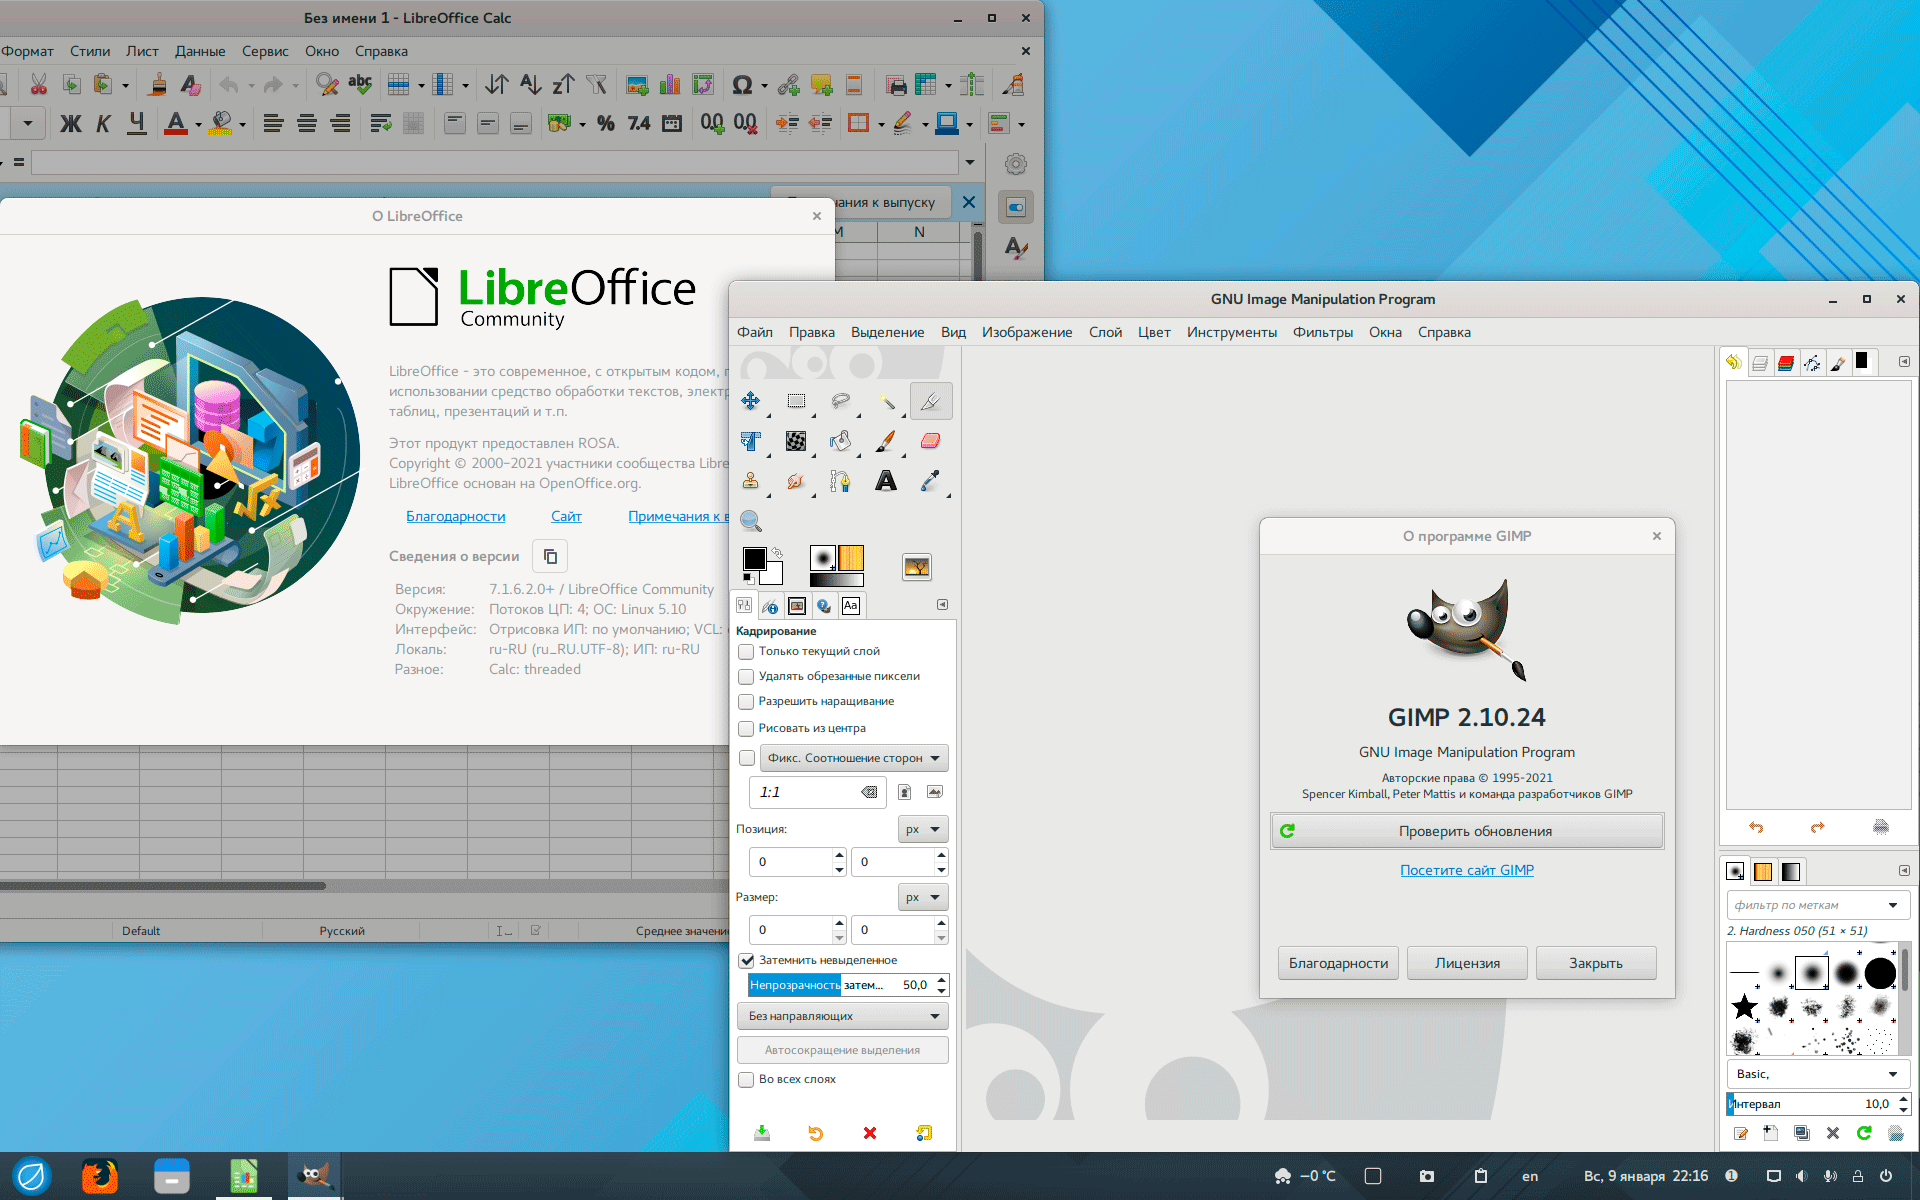1920x1200 pixels.
Task: Enable 'Только текущий слой' checkbox
Action: pos(746,652)
